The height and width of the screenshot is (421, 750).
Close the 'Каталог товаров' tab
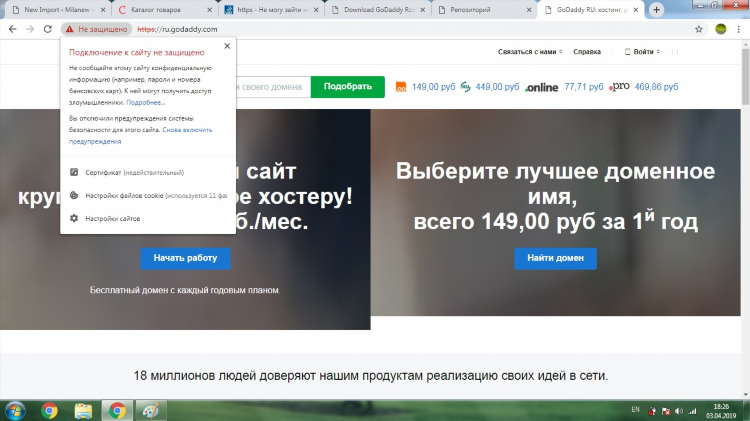coord(210,10)
